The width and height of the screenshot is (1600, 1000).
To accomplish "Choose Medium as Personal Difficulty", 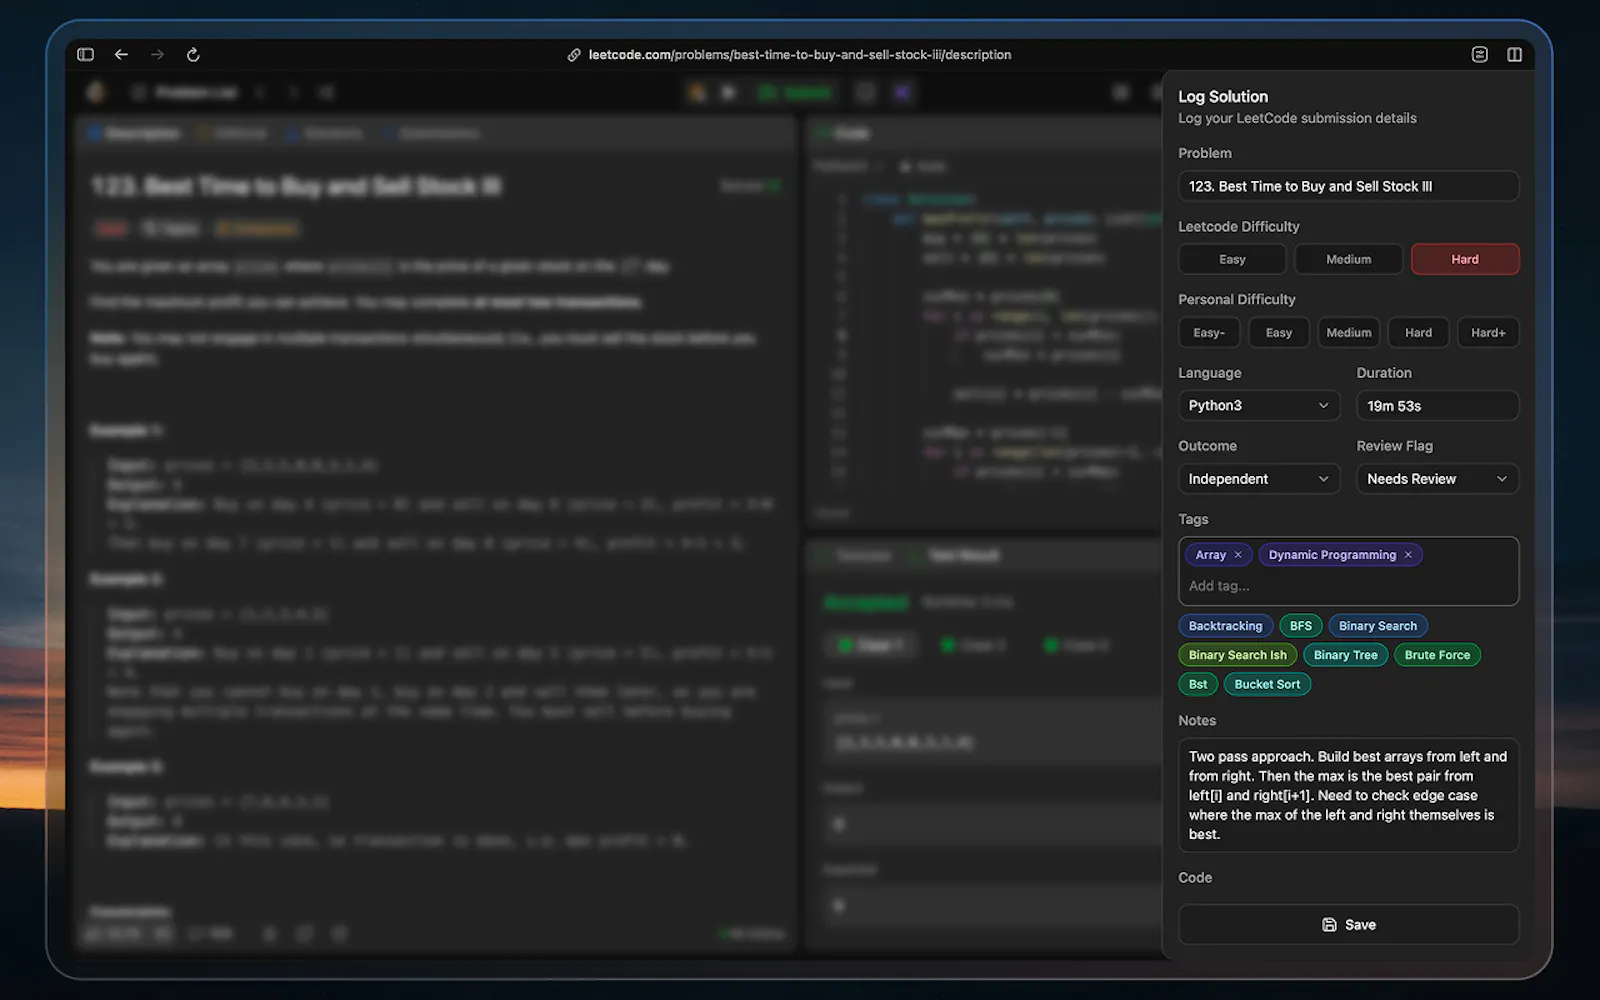I will click(1349, 333).
